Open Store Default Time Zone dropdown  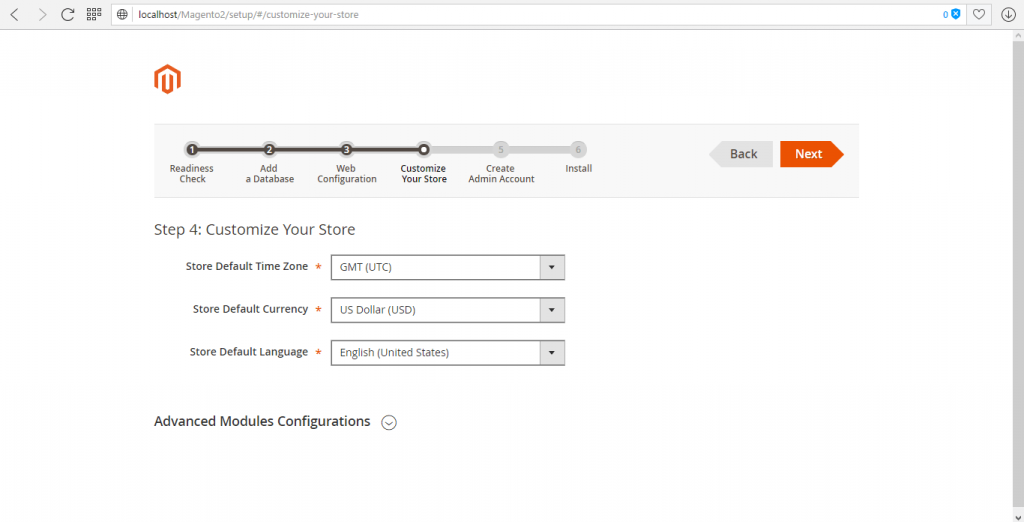tap(447, 267)
